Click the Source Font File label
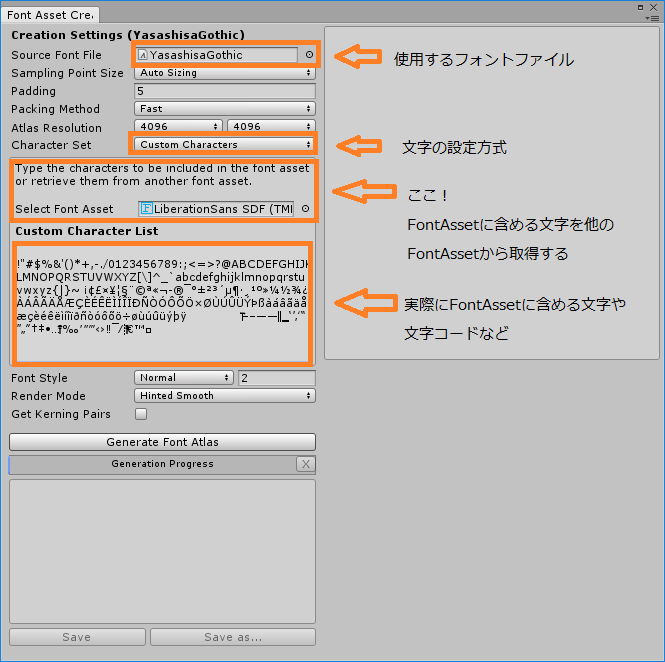 56,55
